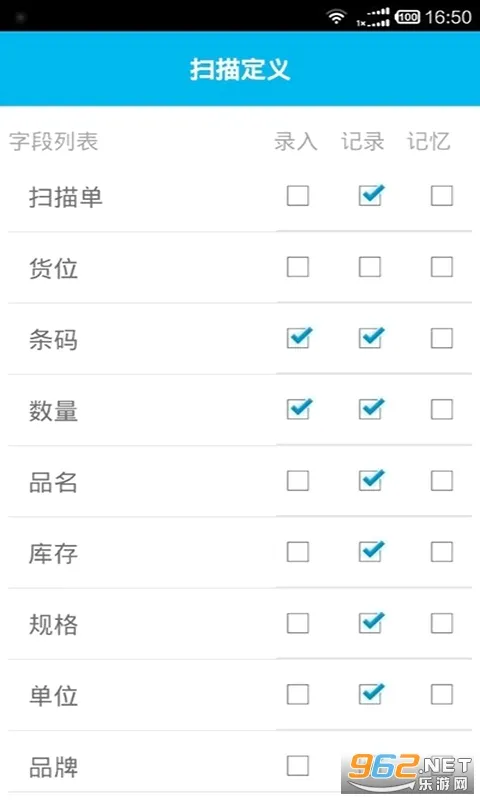Tap the battery indicator icon

coord(407,17)
